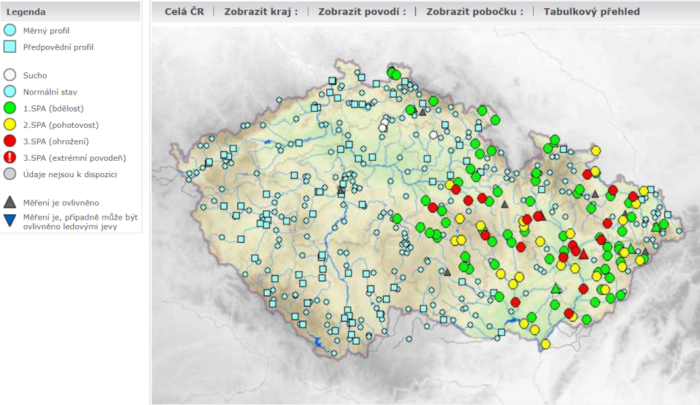Click the gray Údaje nejsou k dispozici circle
This screenshot has height=405, width=700.
(10, 174)
